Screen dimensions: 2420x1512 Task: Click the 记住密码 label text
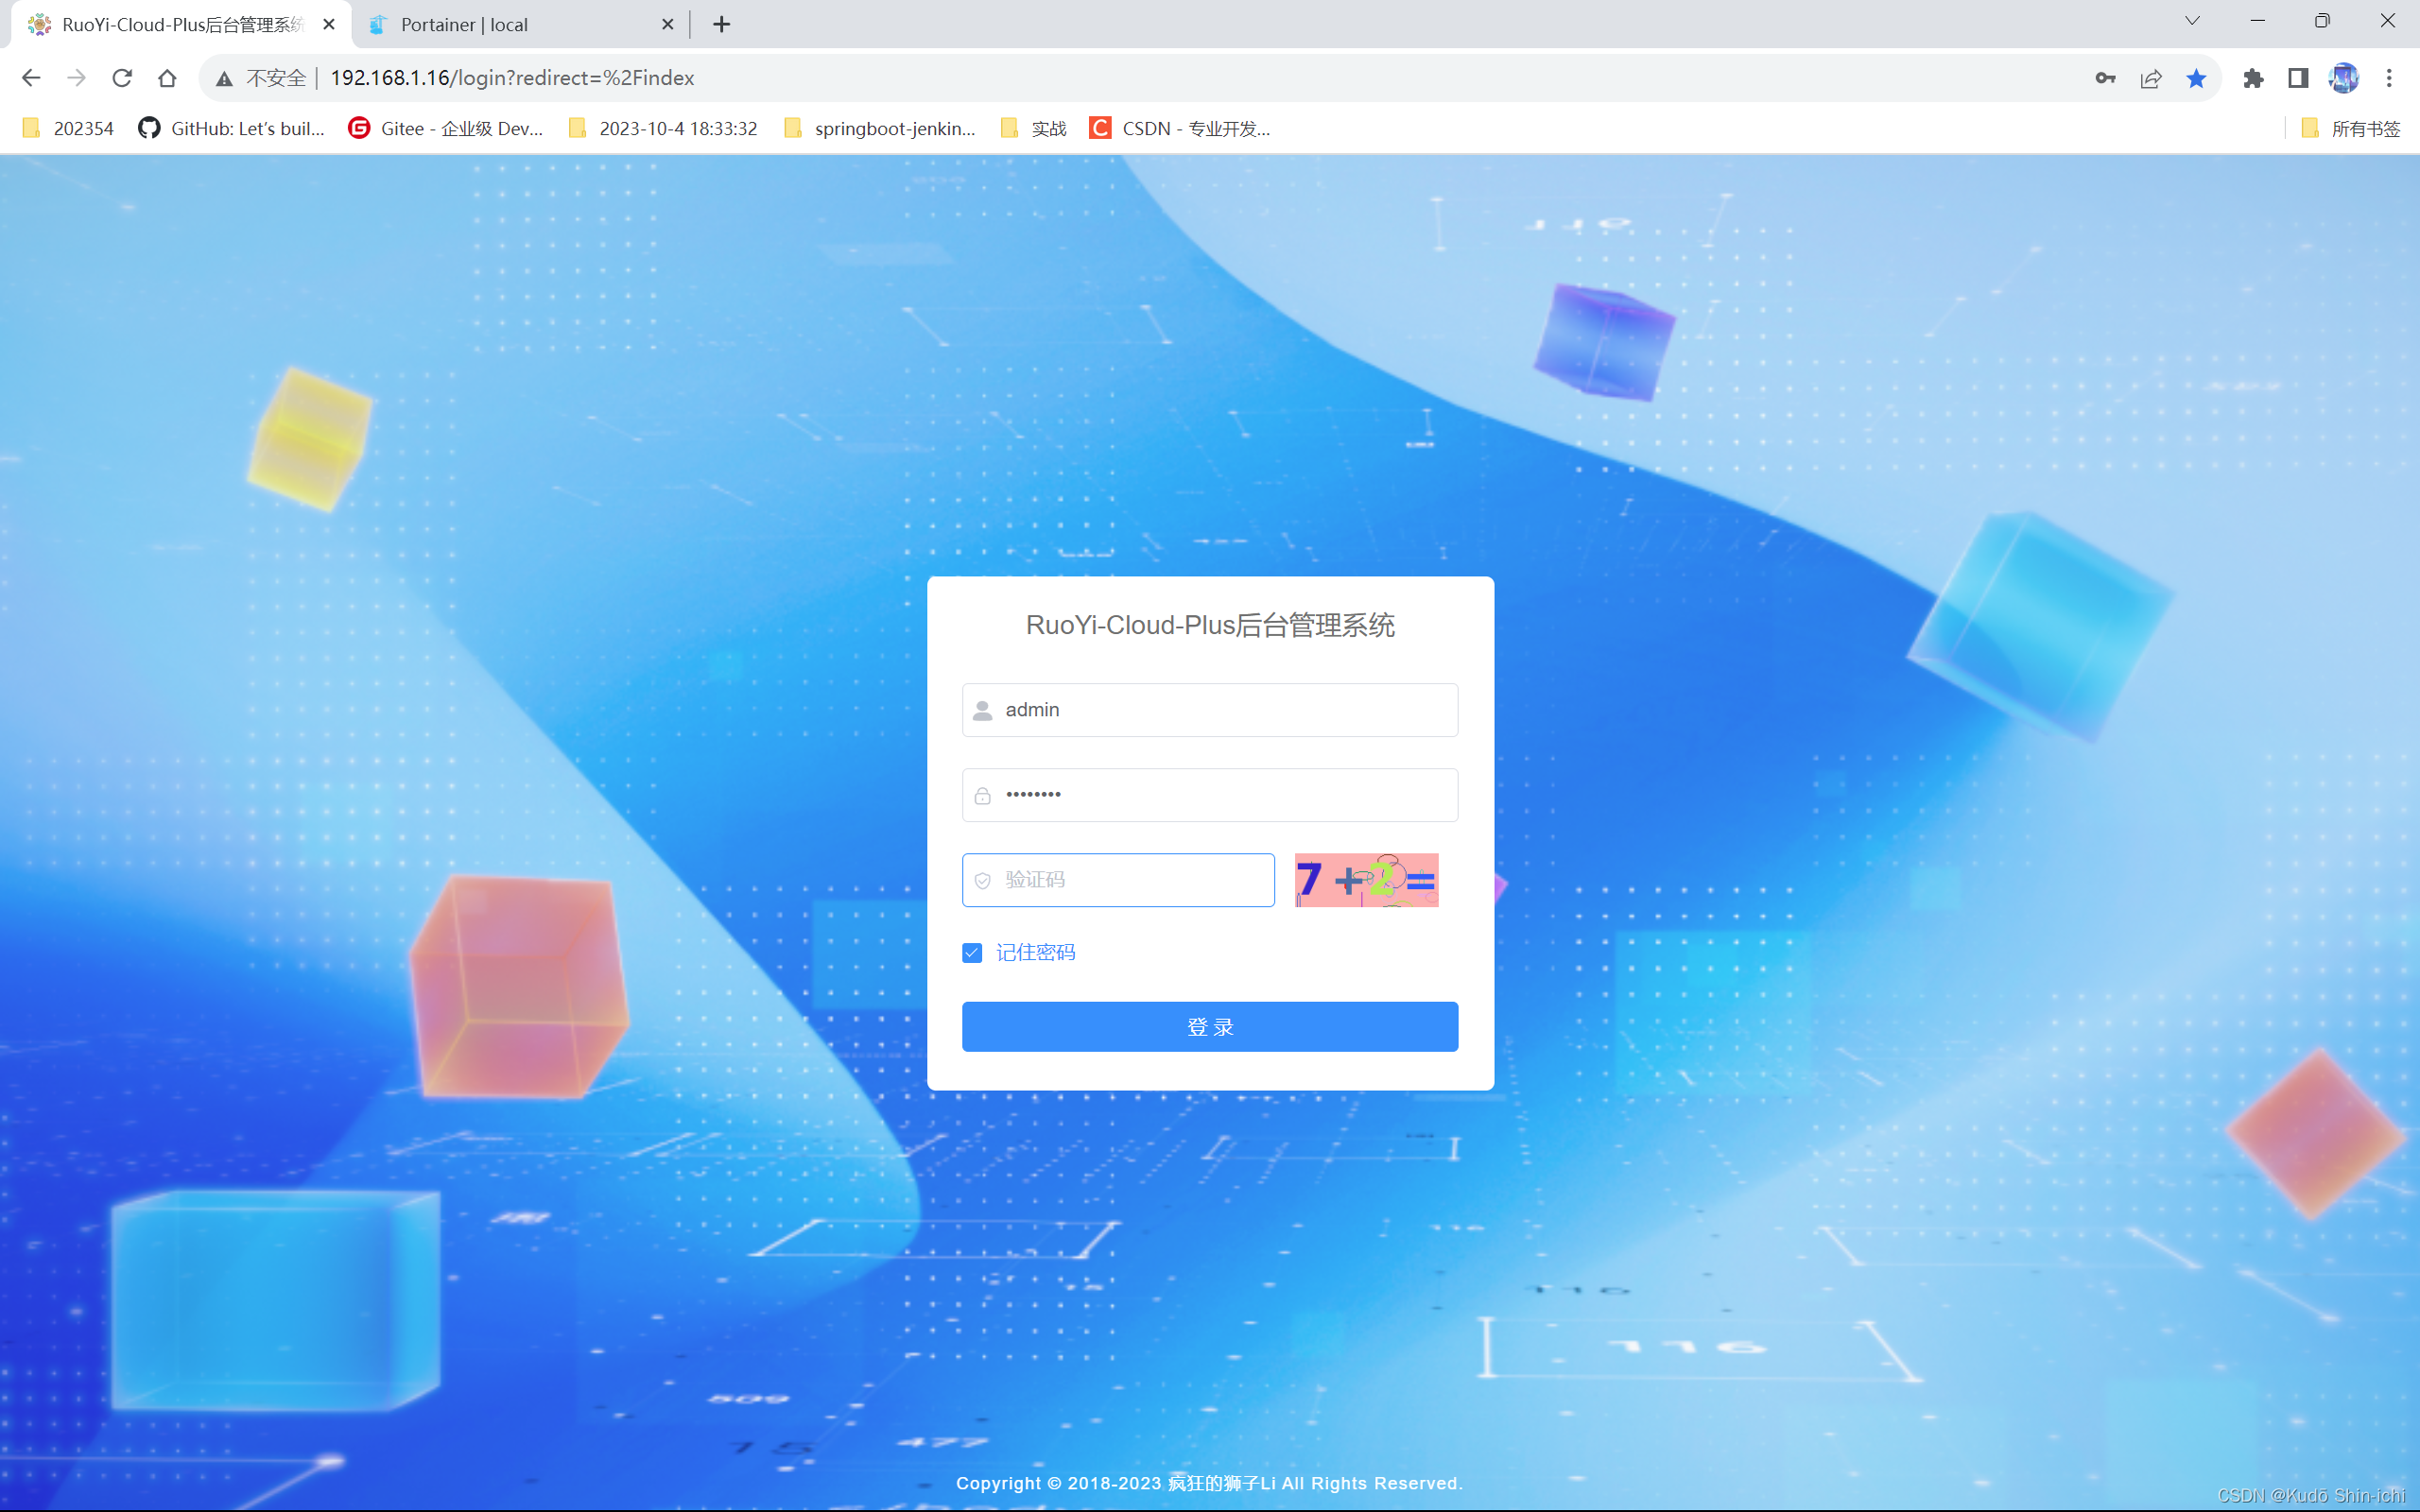coord(1036,953)
